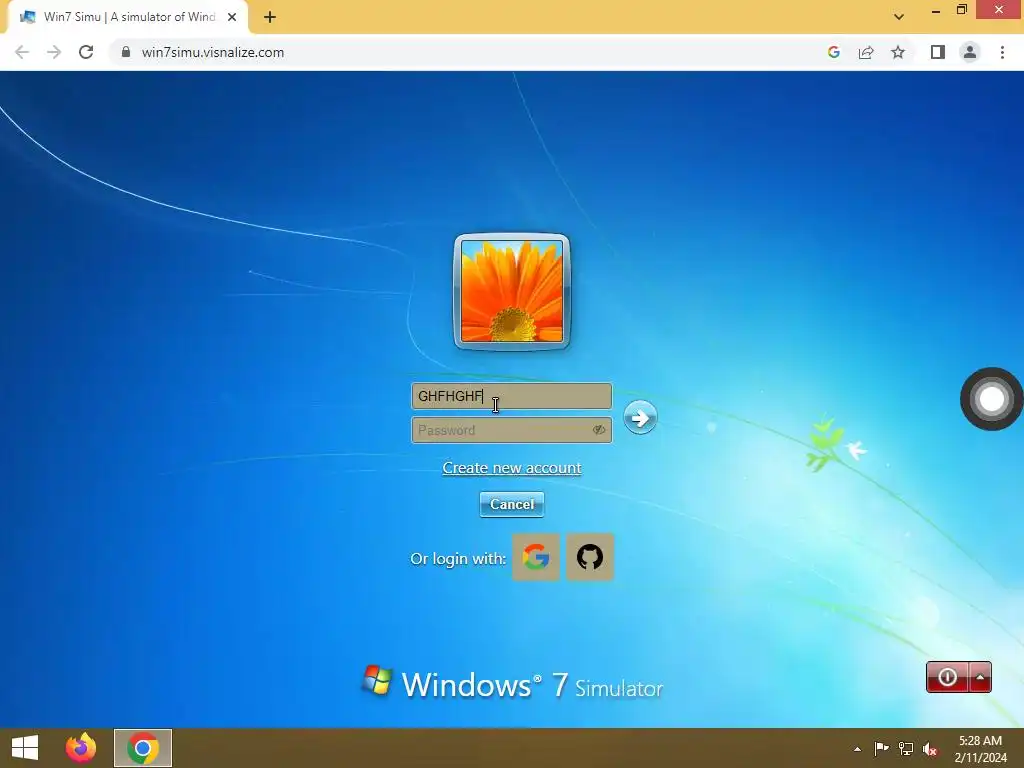Screen dimensions: 1024x768
Task: Open the Create new account link
Action: click(x=511, y=468)
